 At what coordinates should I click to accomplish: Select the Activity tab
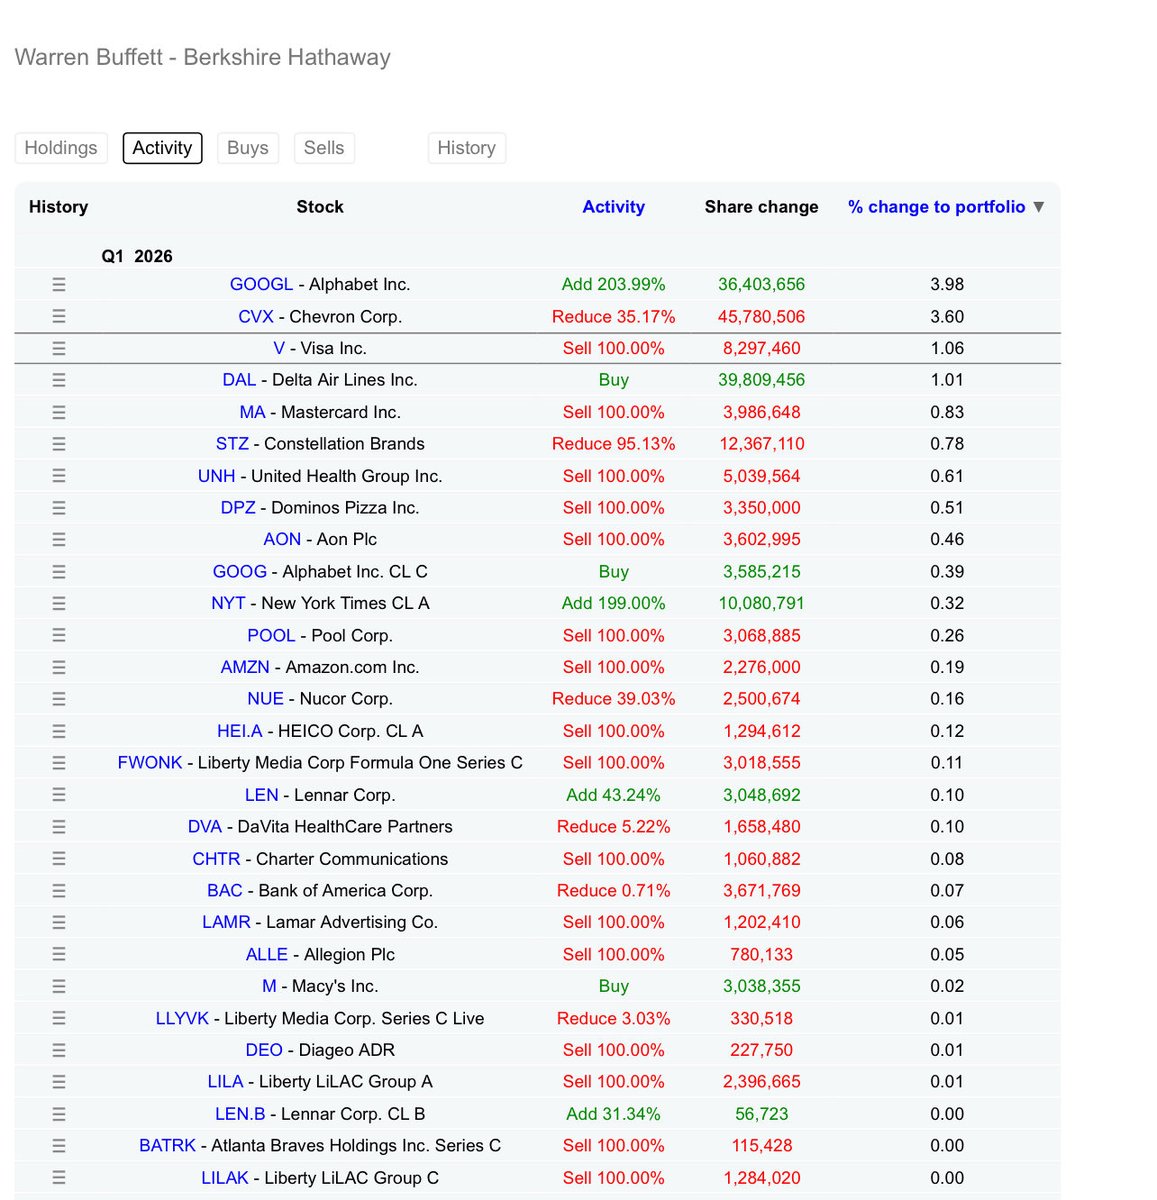[x=162, y=148]
